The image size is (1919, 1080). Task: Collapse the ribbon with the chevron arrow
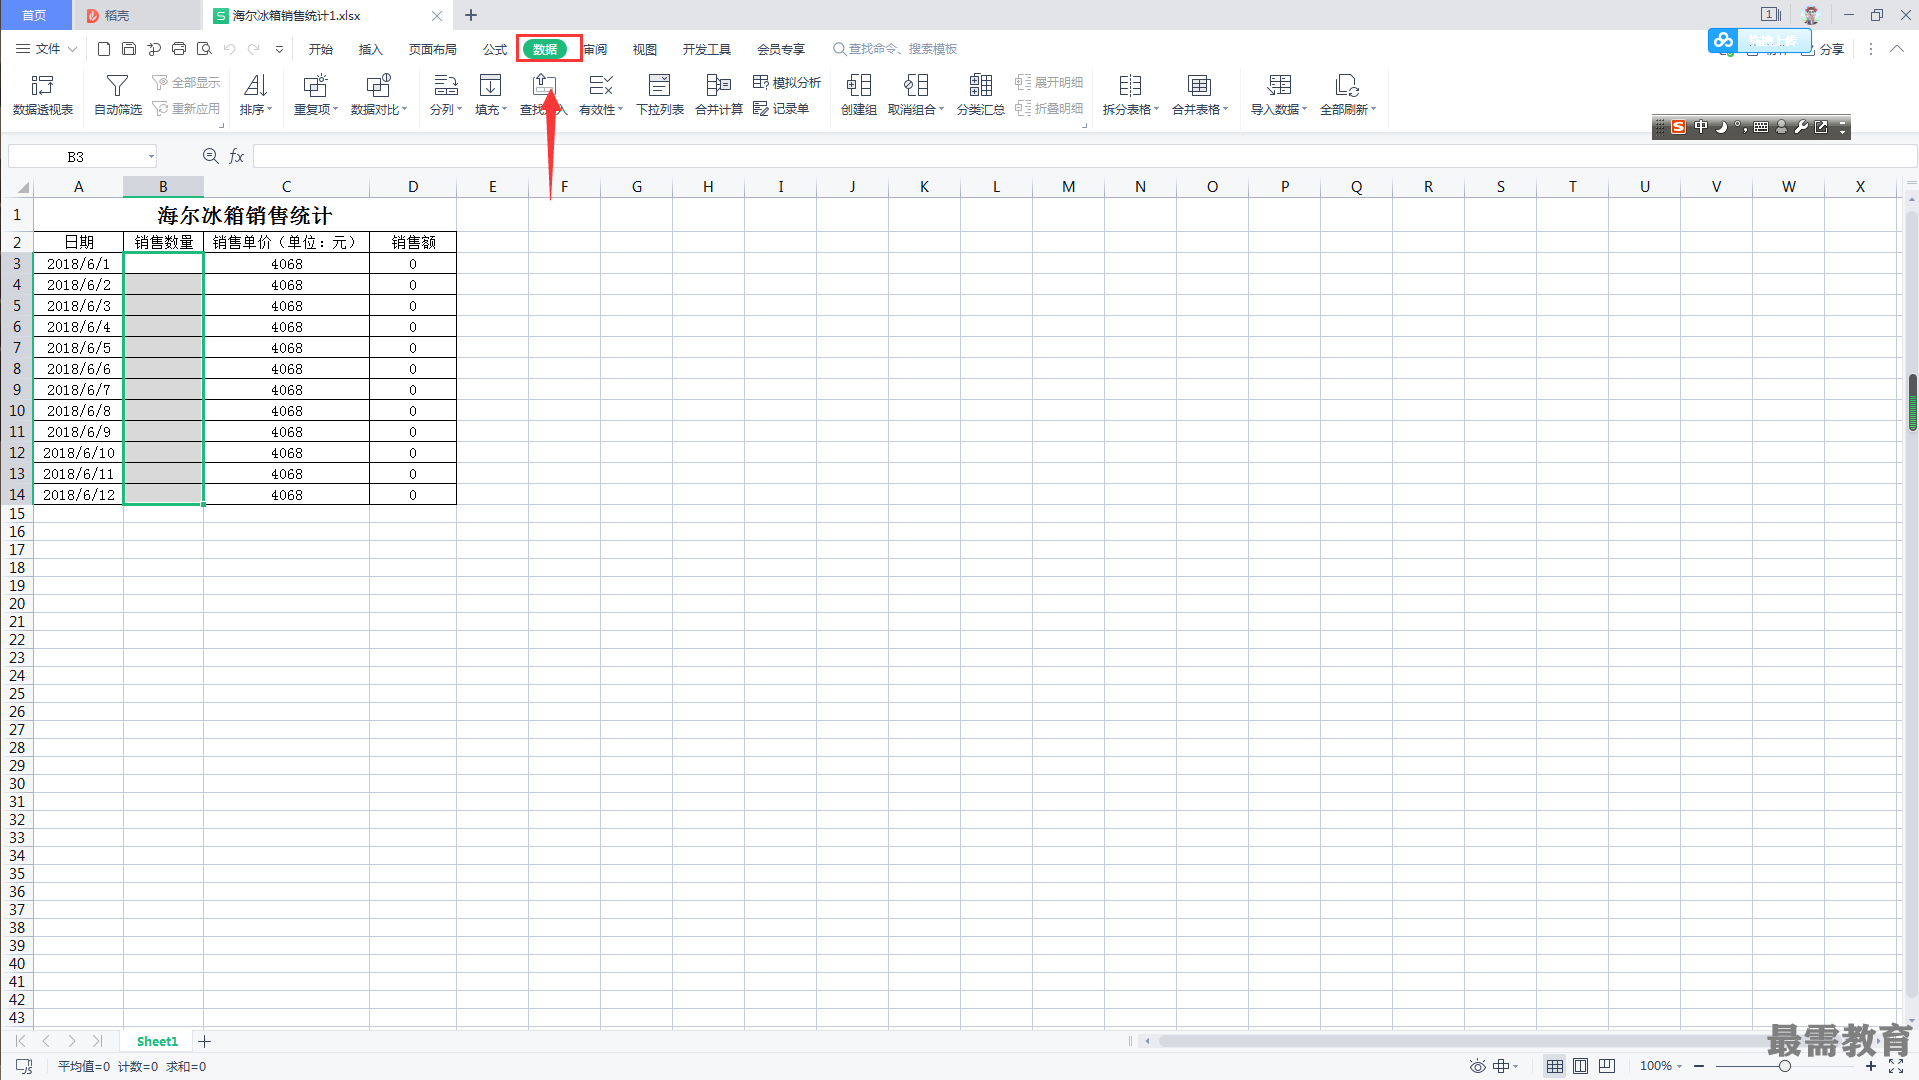[x=1896, y=48]
